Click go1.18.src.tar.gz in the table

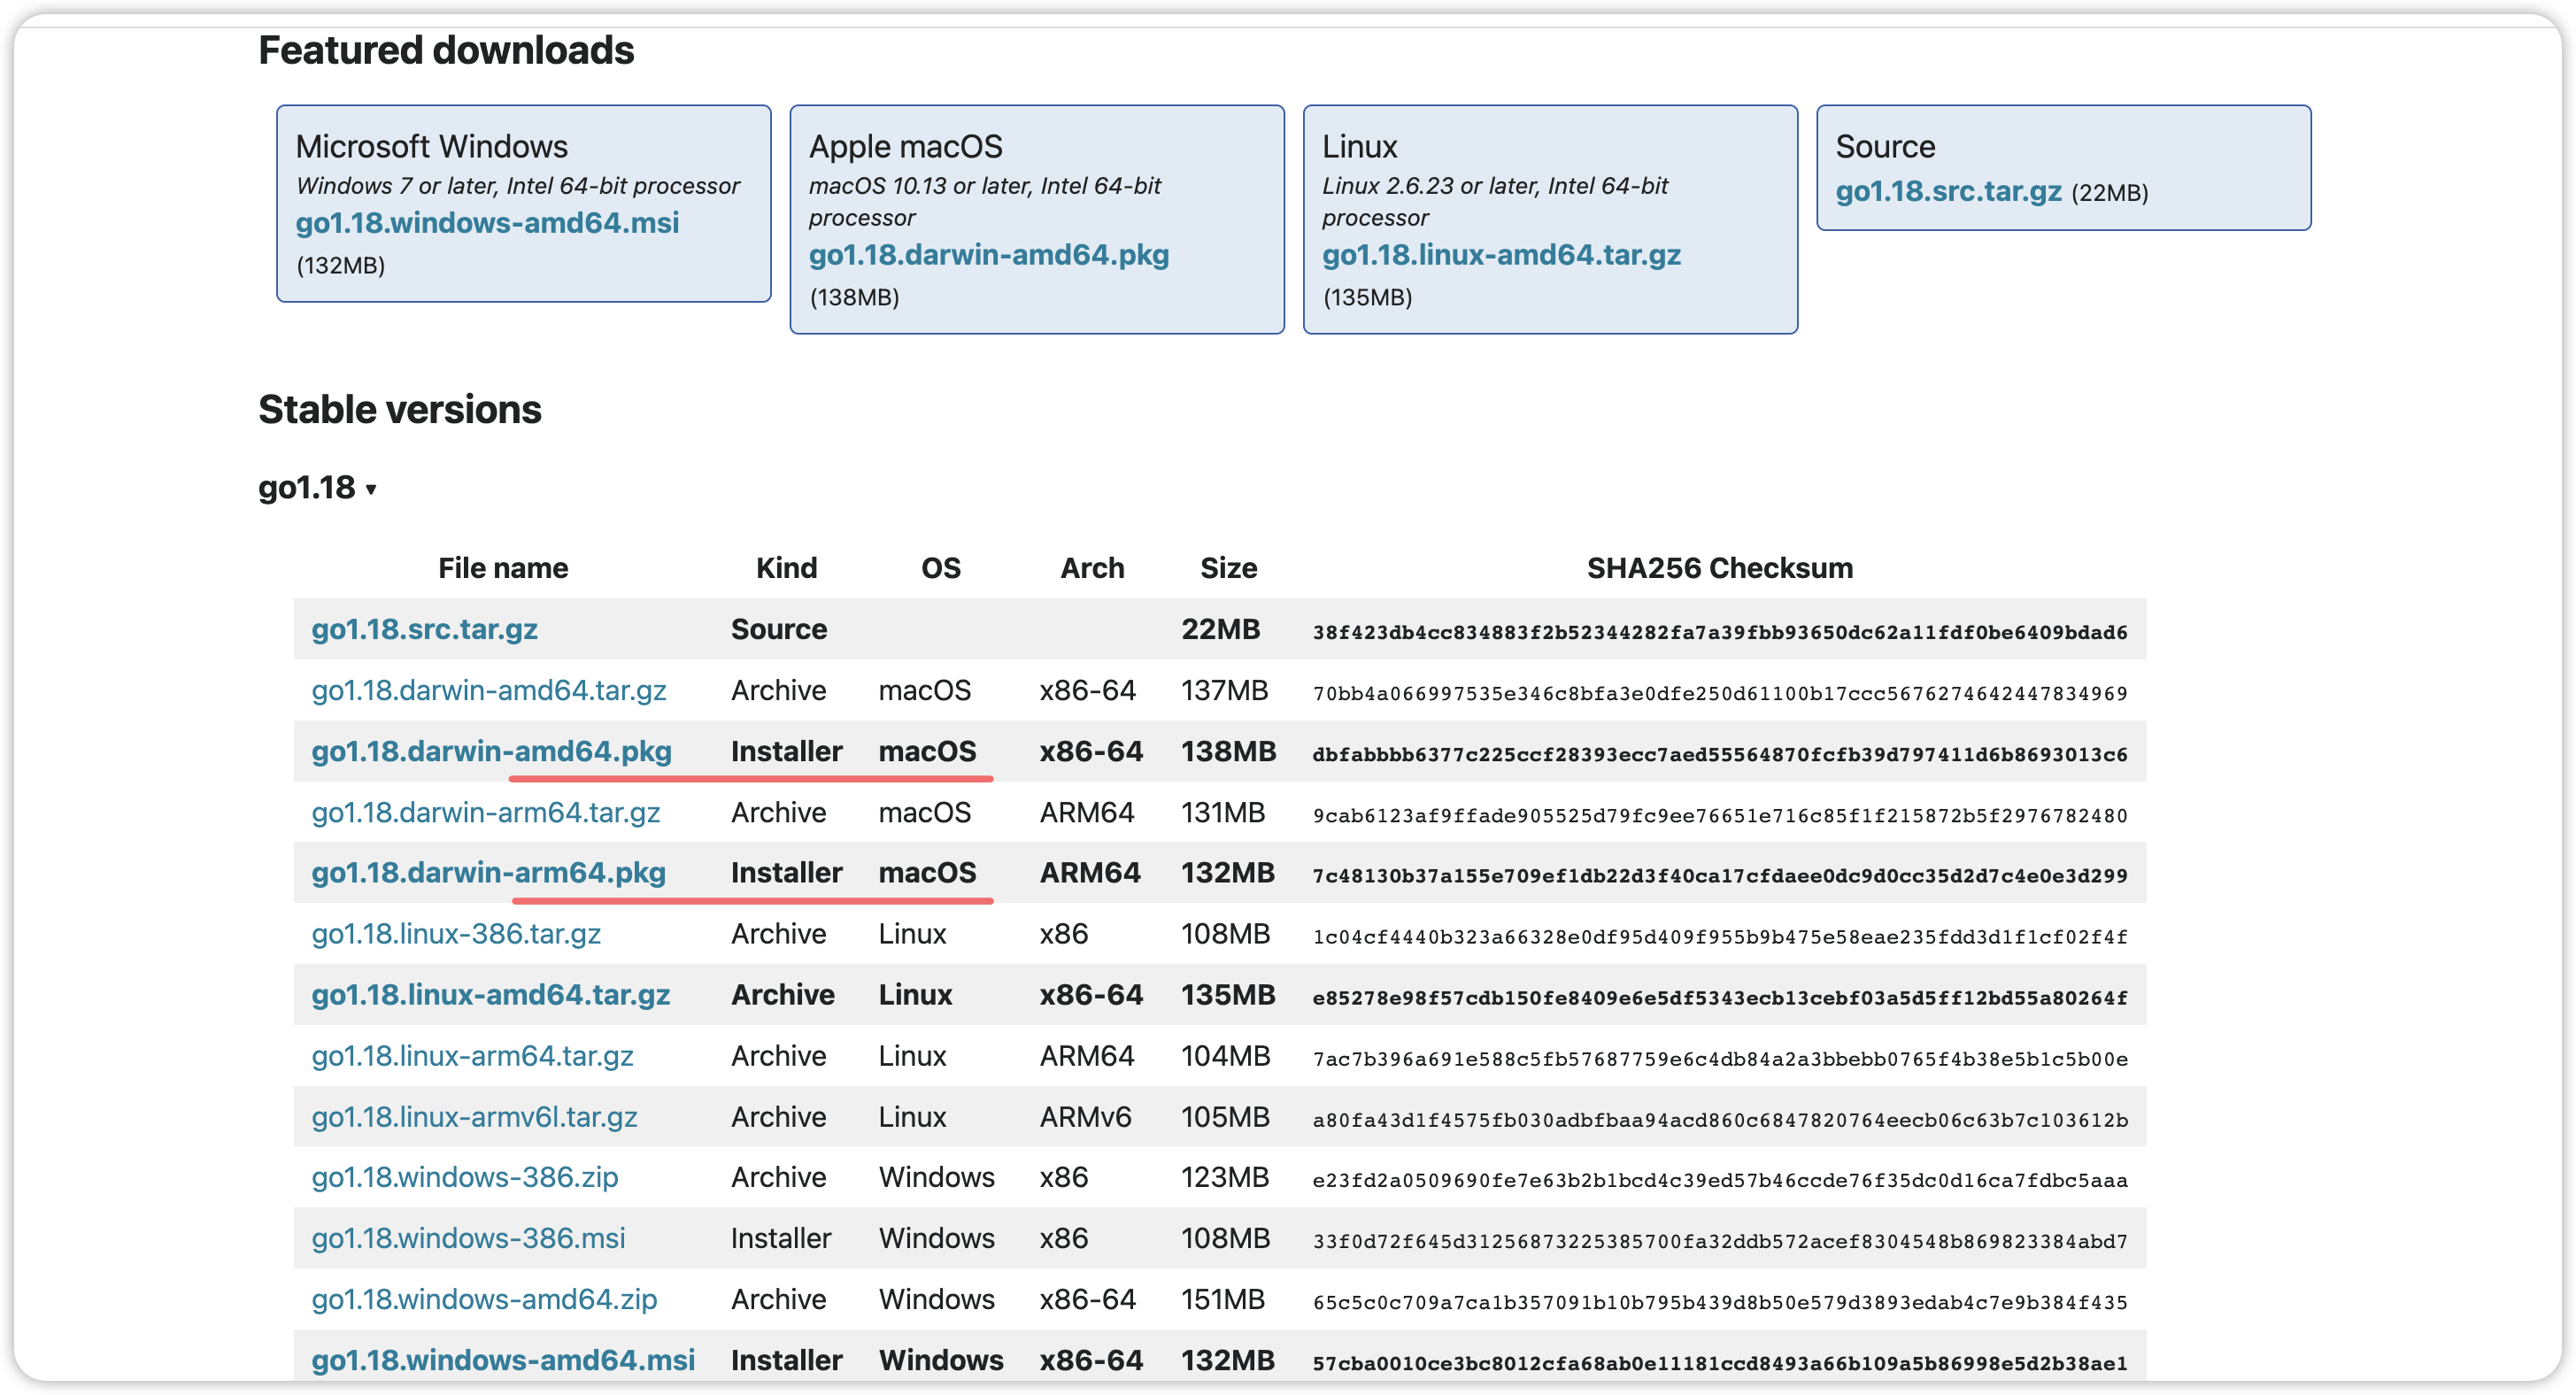coord(424,629)
